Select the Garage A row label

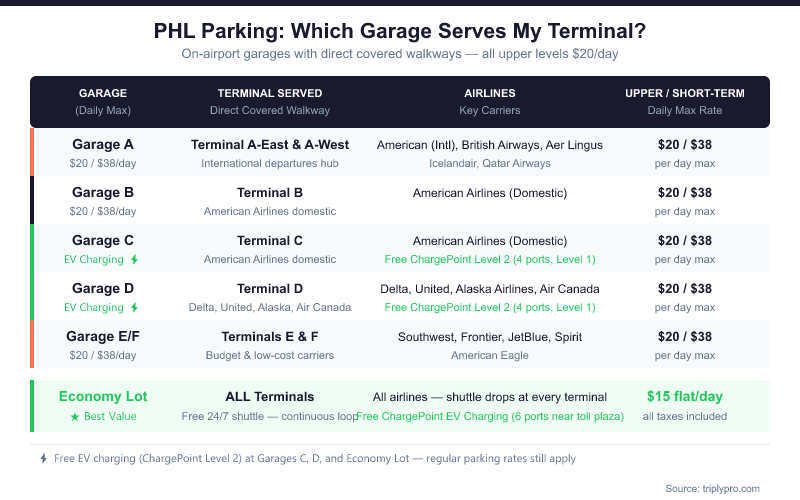point(103,144)
